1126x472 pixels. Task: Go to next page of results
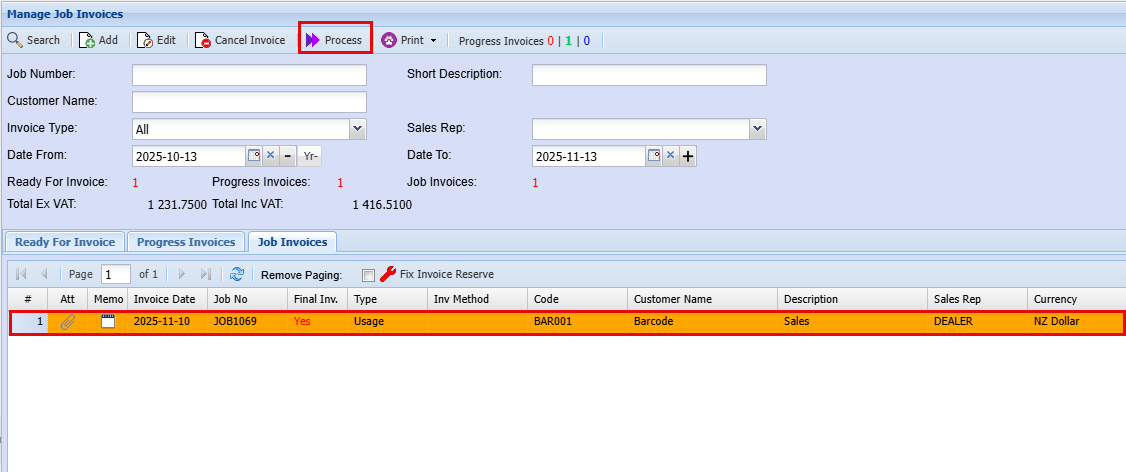[182, 274]
